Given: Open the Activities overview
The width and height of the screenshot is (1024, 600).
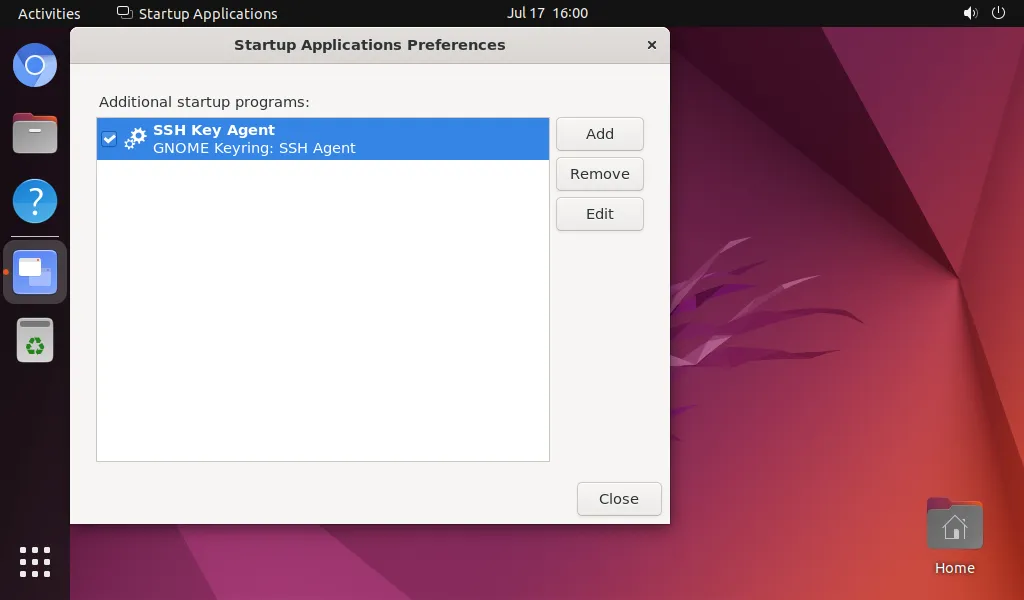Looking at the screenshot, I should coord(48,13).
